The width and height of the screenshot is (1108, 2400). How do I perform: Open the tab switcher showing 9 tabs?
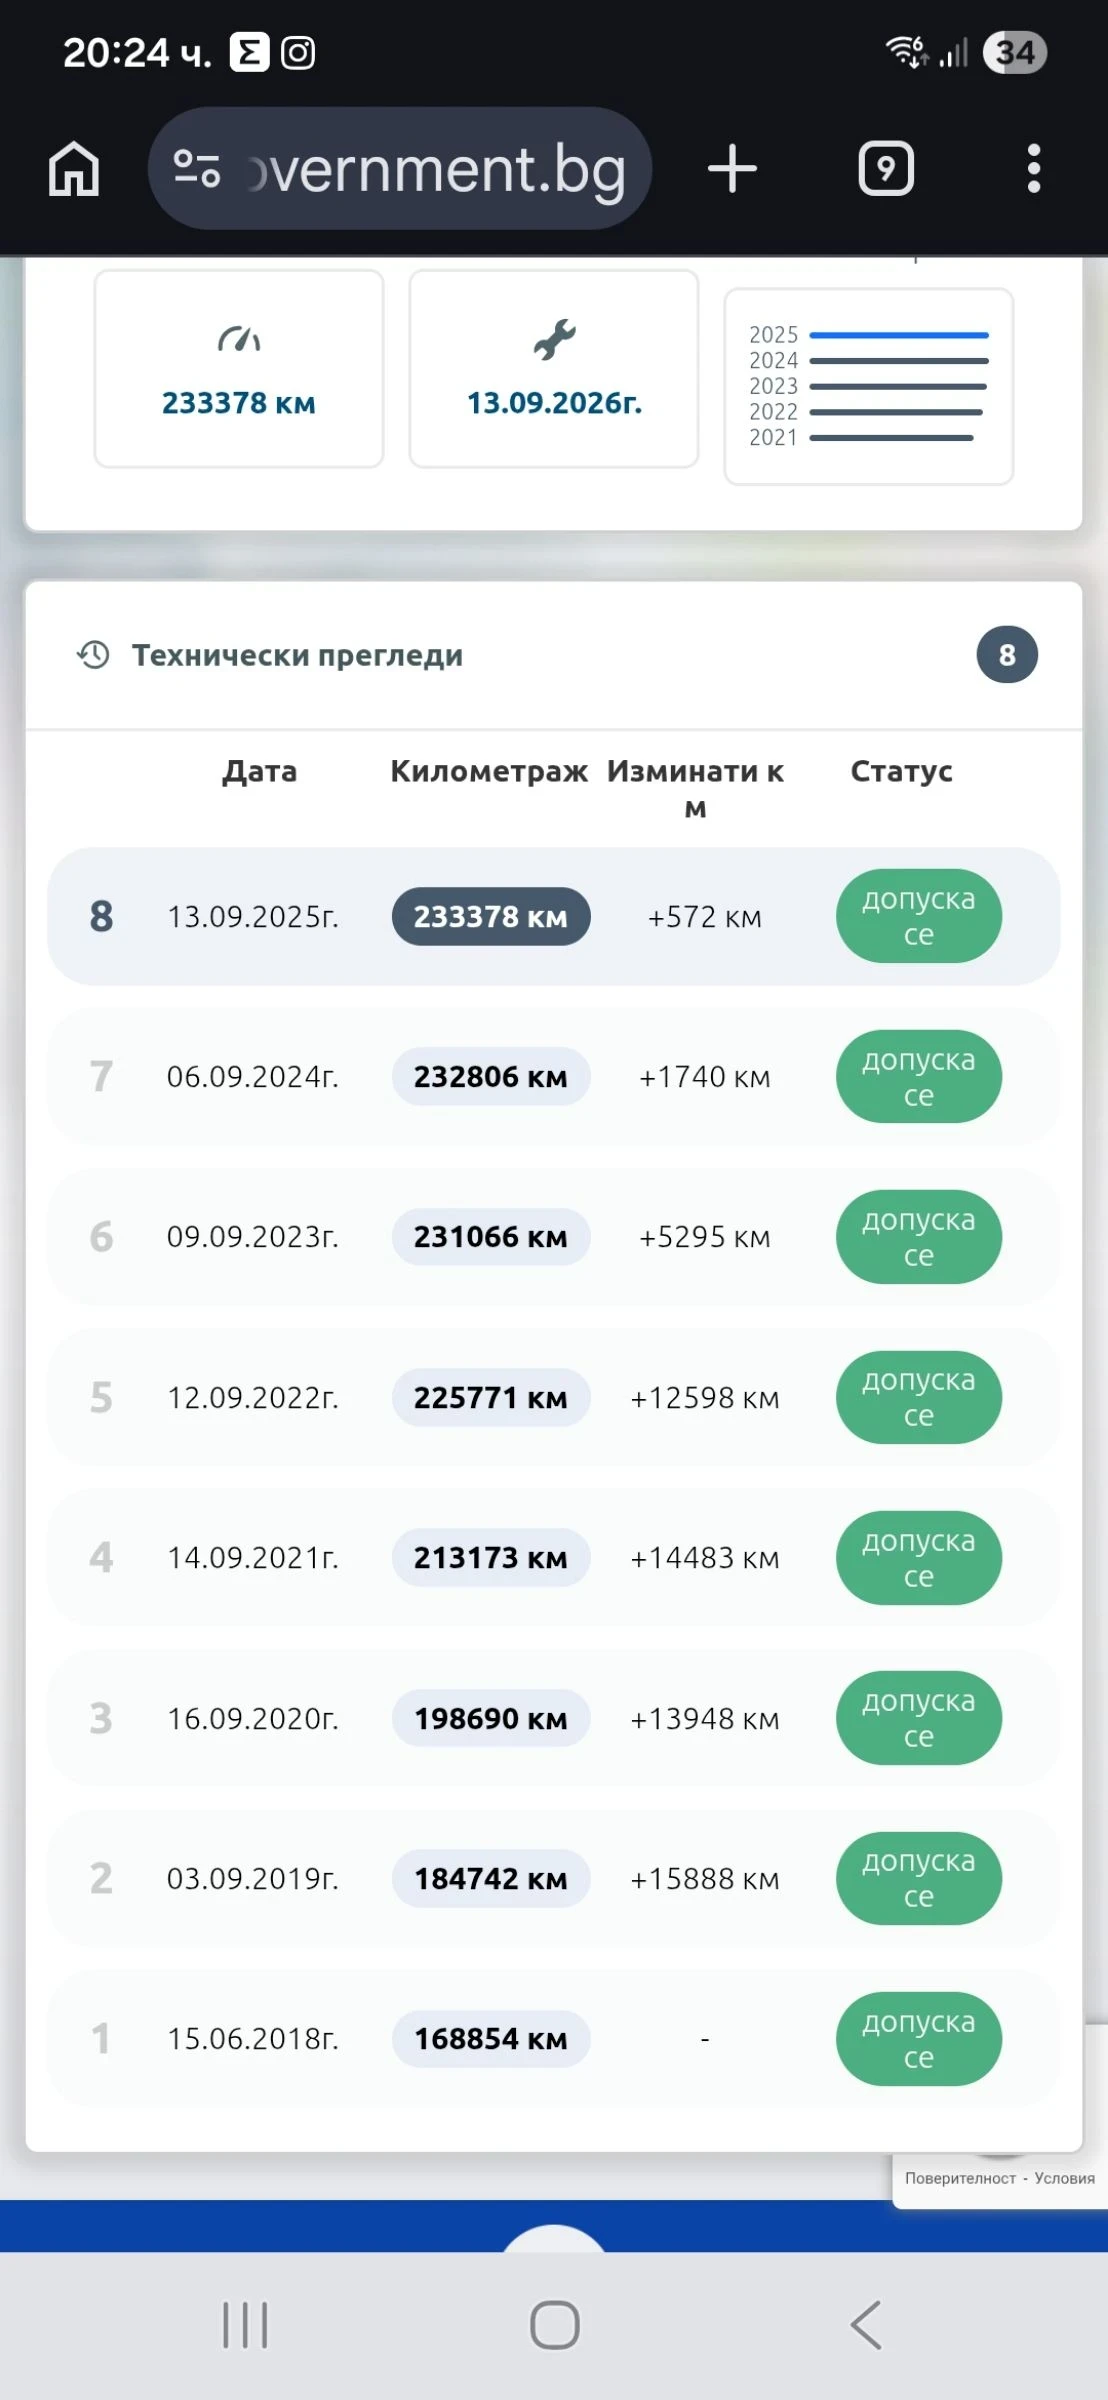[886, 168]
